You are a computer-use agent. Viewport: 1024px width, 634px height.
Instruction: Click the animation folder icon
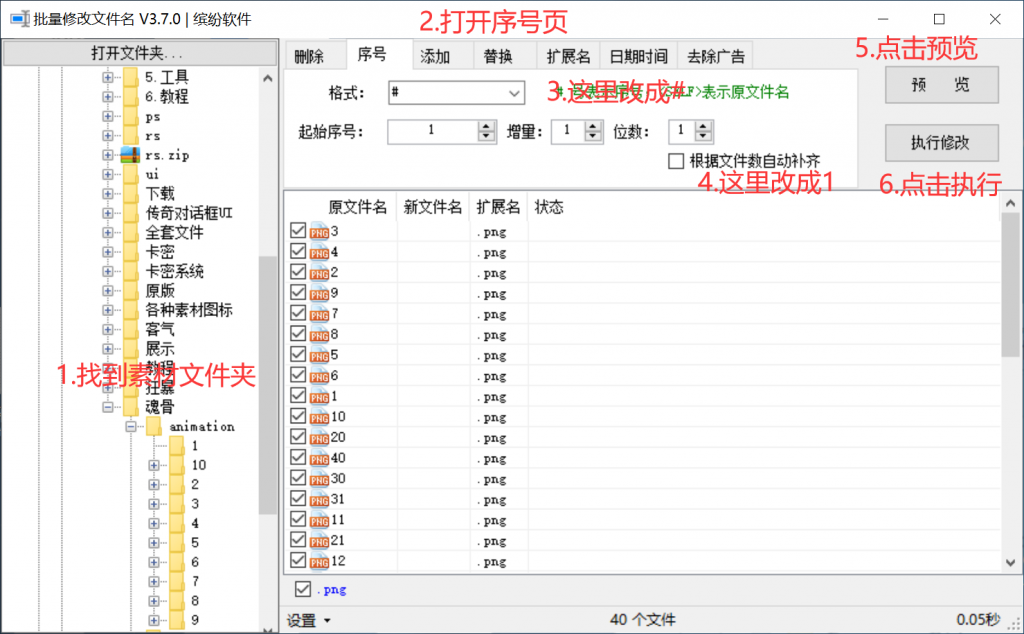(153, 426)
